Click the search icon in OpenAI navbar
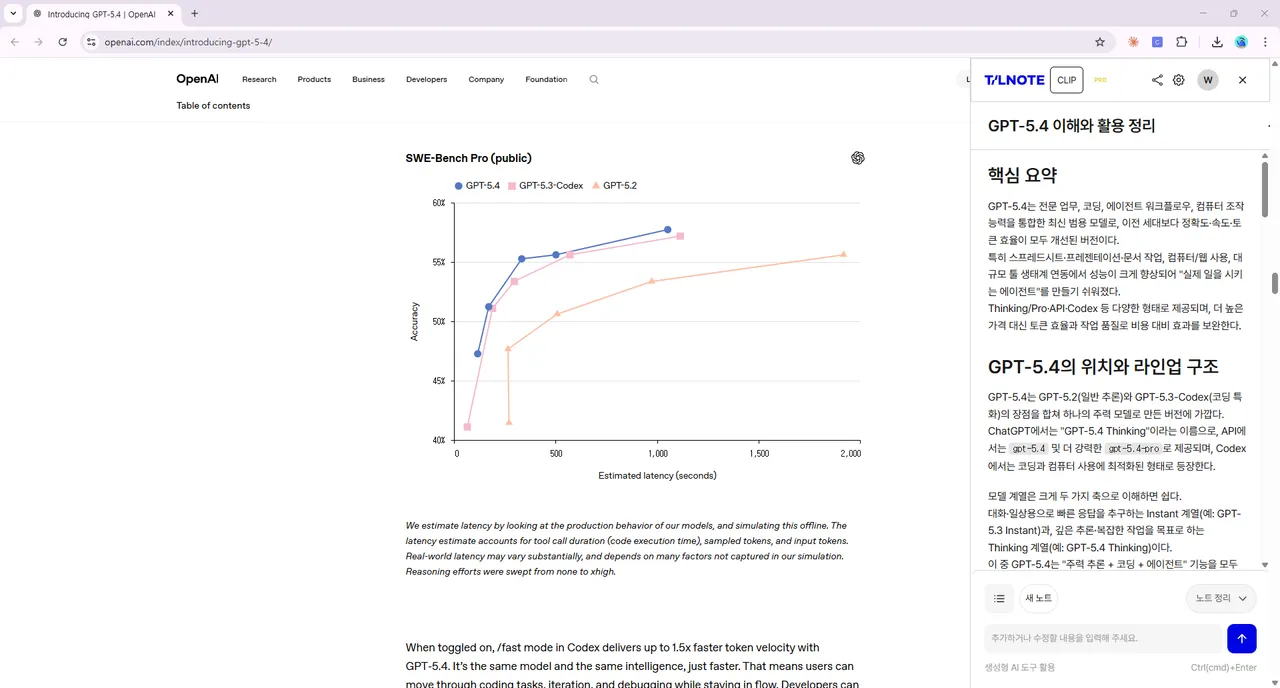The image size is (1280, 688). 593,80
